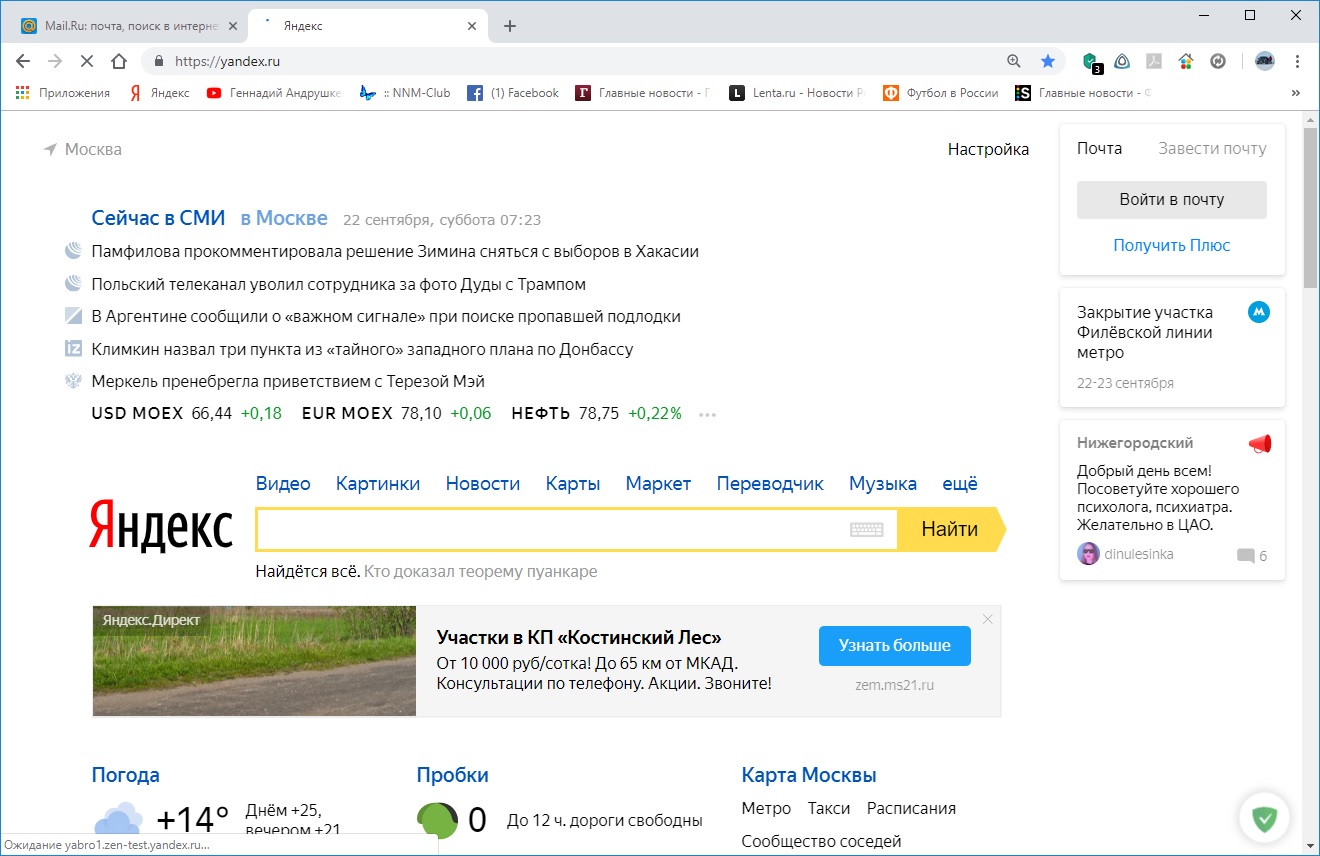Click the «Войти в почту» button
This screenshot has width=1320, height=856.
1170,199
